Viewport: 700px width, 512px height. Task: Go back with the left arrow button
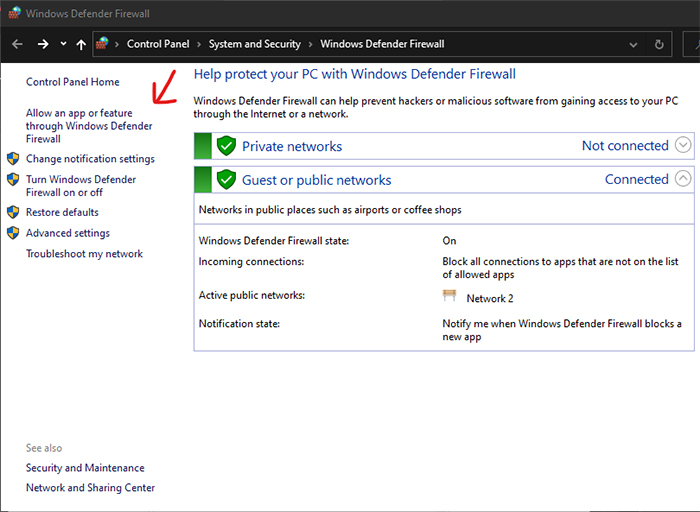click(17, 44)
